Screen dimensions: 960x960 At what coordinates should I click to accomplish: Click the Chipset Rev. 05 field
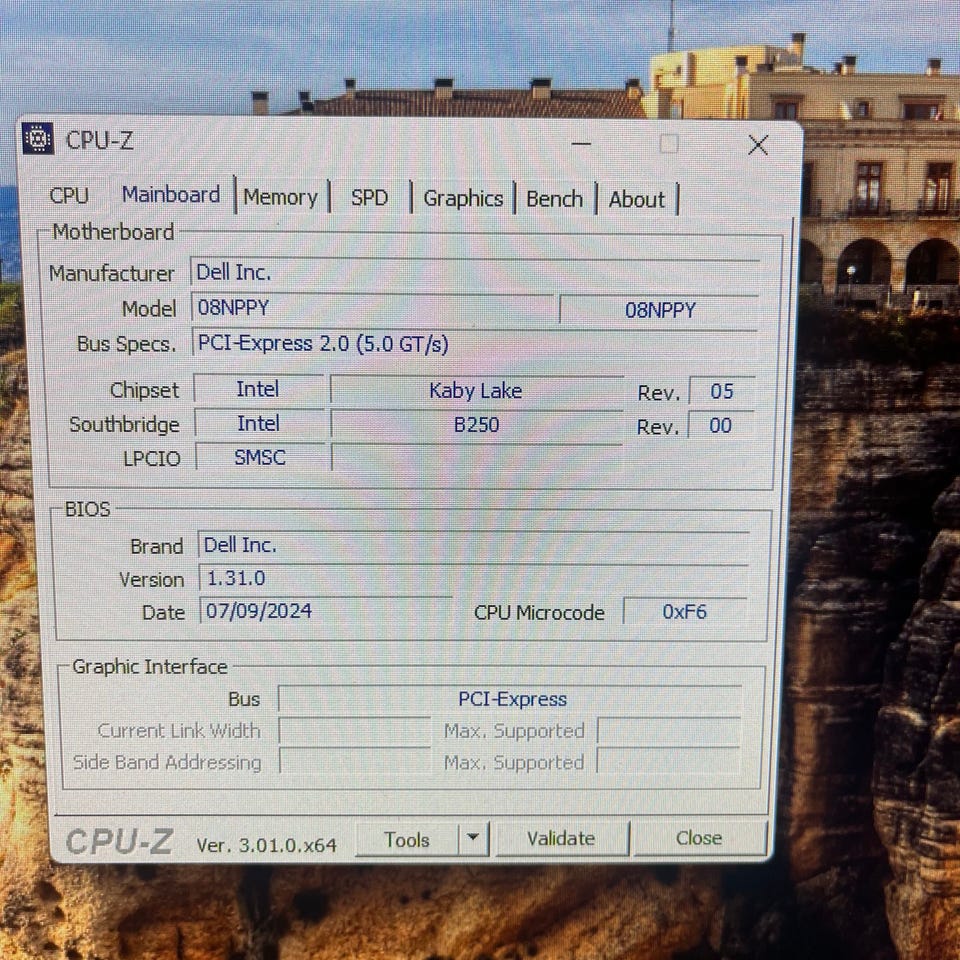722,391
